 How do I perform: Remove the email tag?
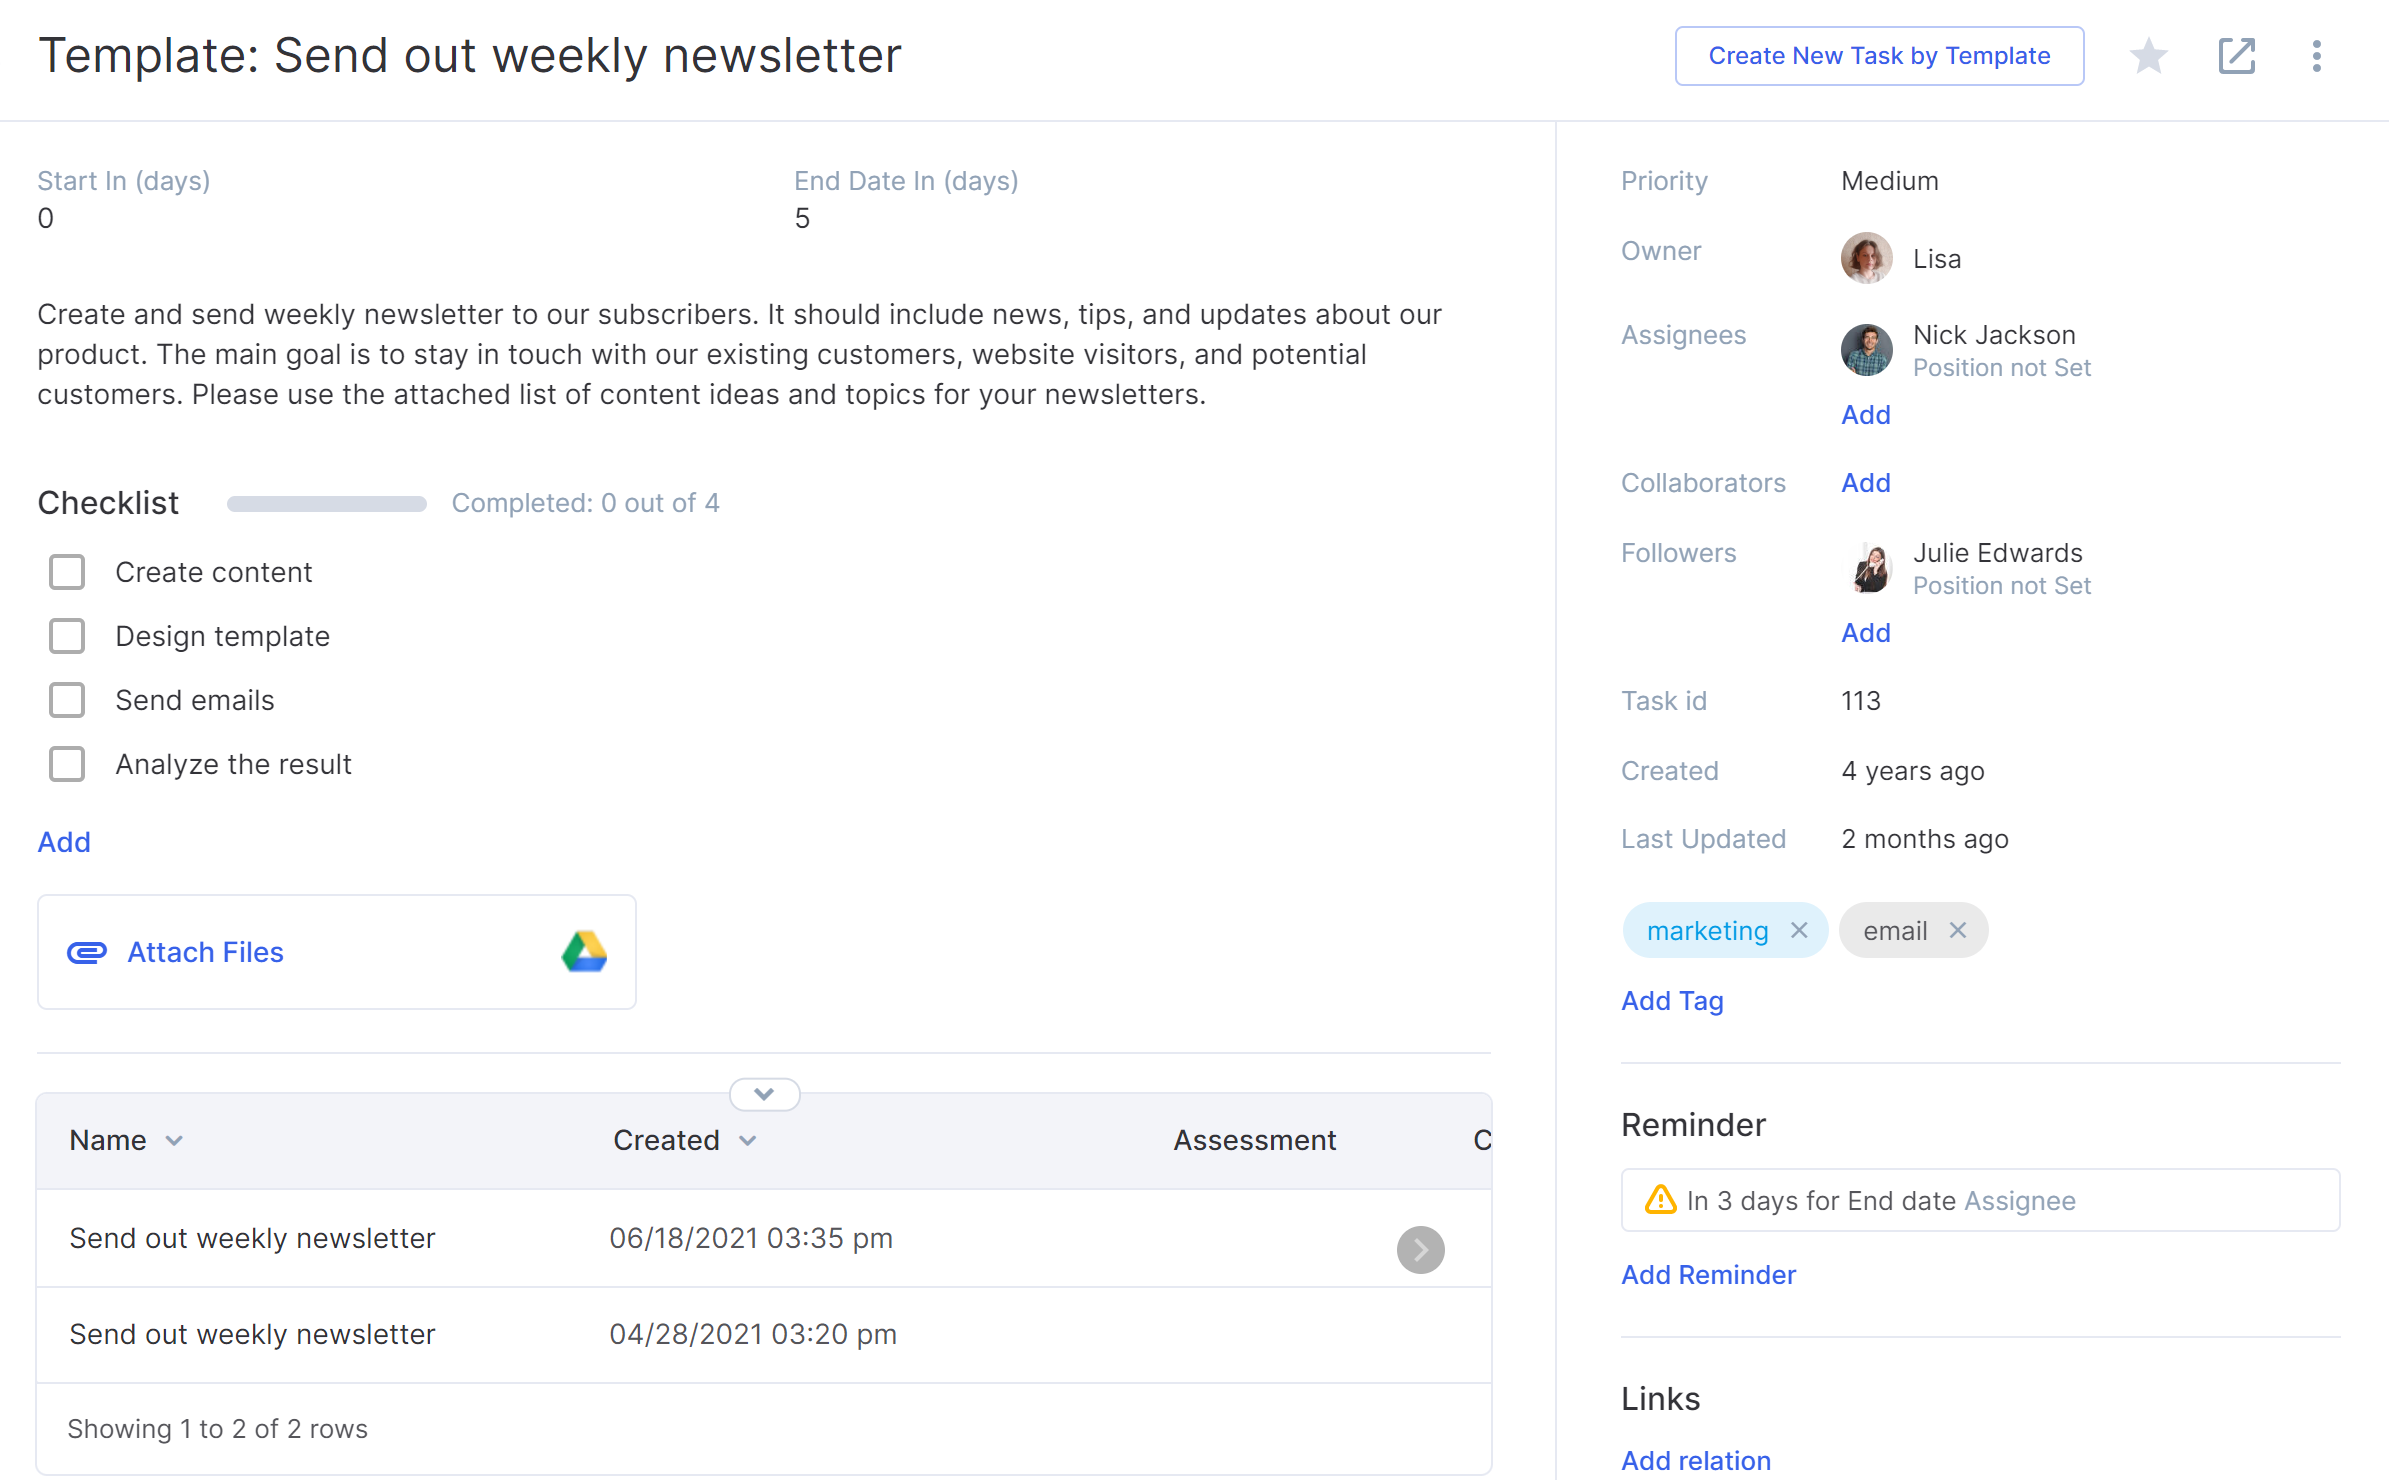pyautogui.click(x=1958, y=931)
